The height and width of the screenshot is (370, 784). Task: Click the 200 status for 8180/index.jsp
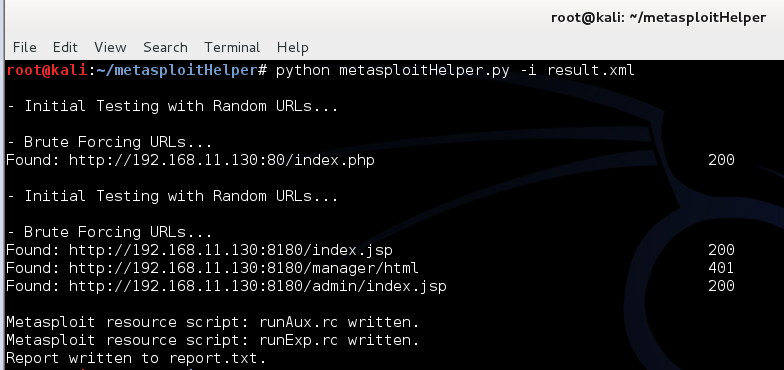point(721,250)
